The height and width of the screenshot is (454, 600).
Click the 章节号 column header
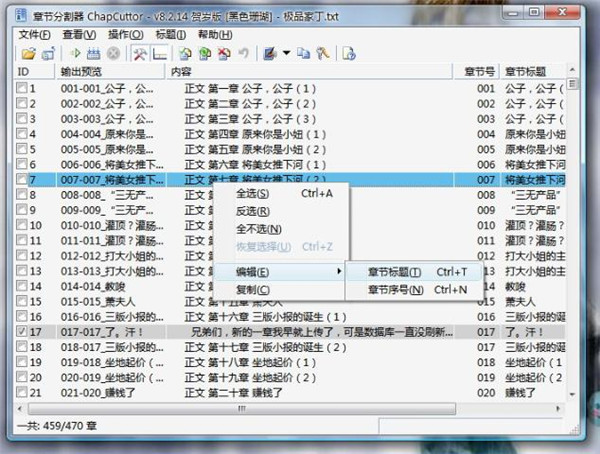[x=477, y=72]
